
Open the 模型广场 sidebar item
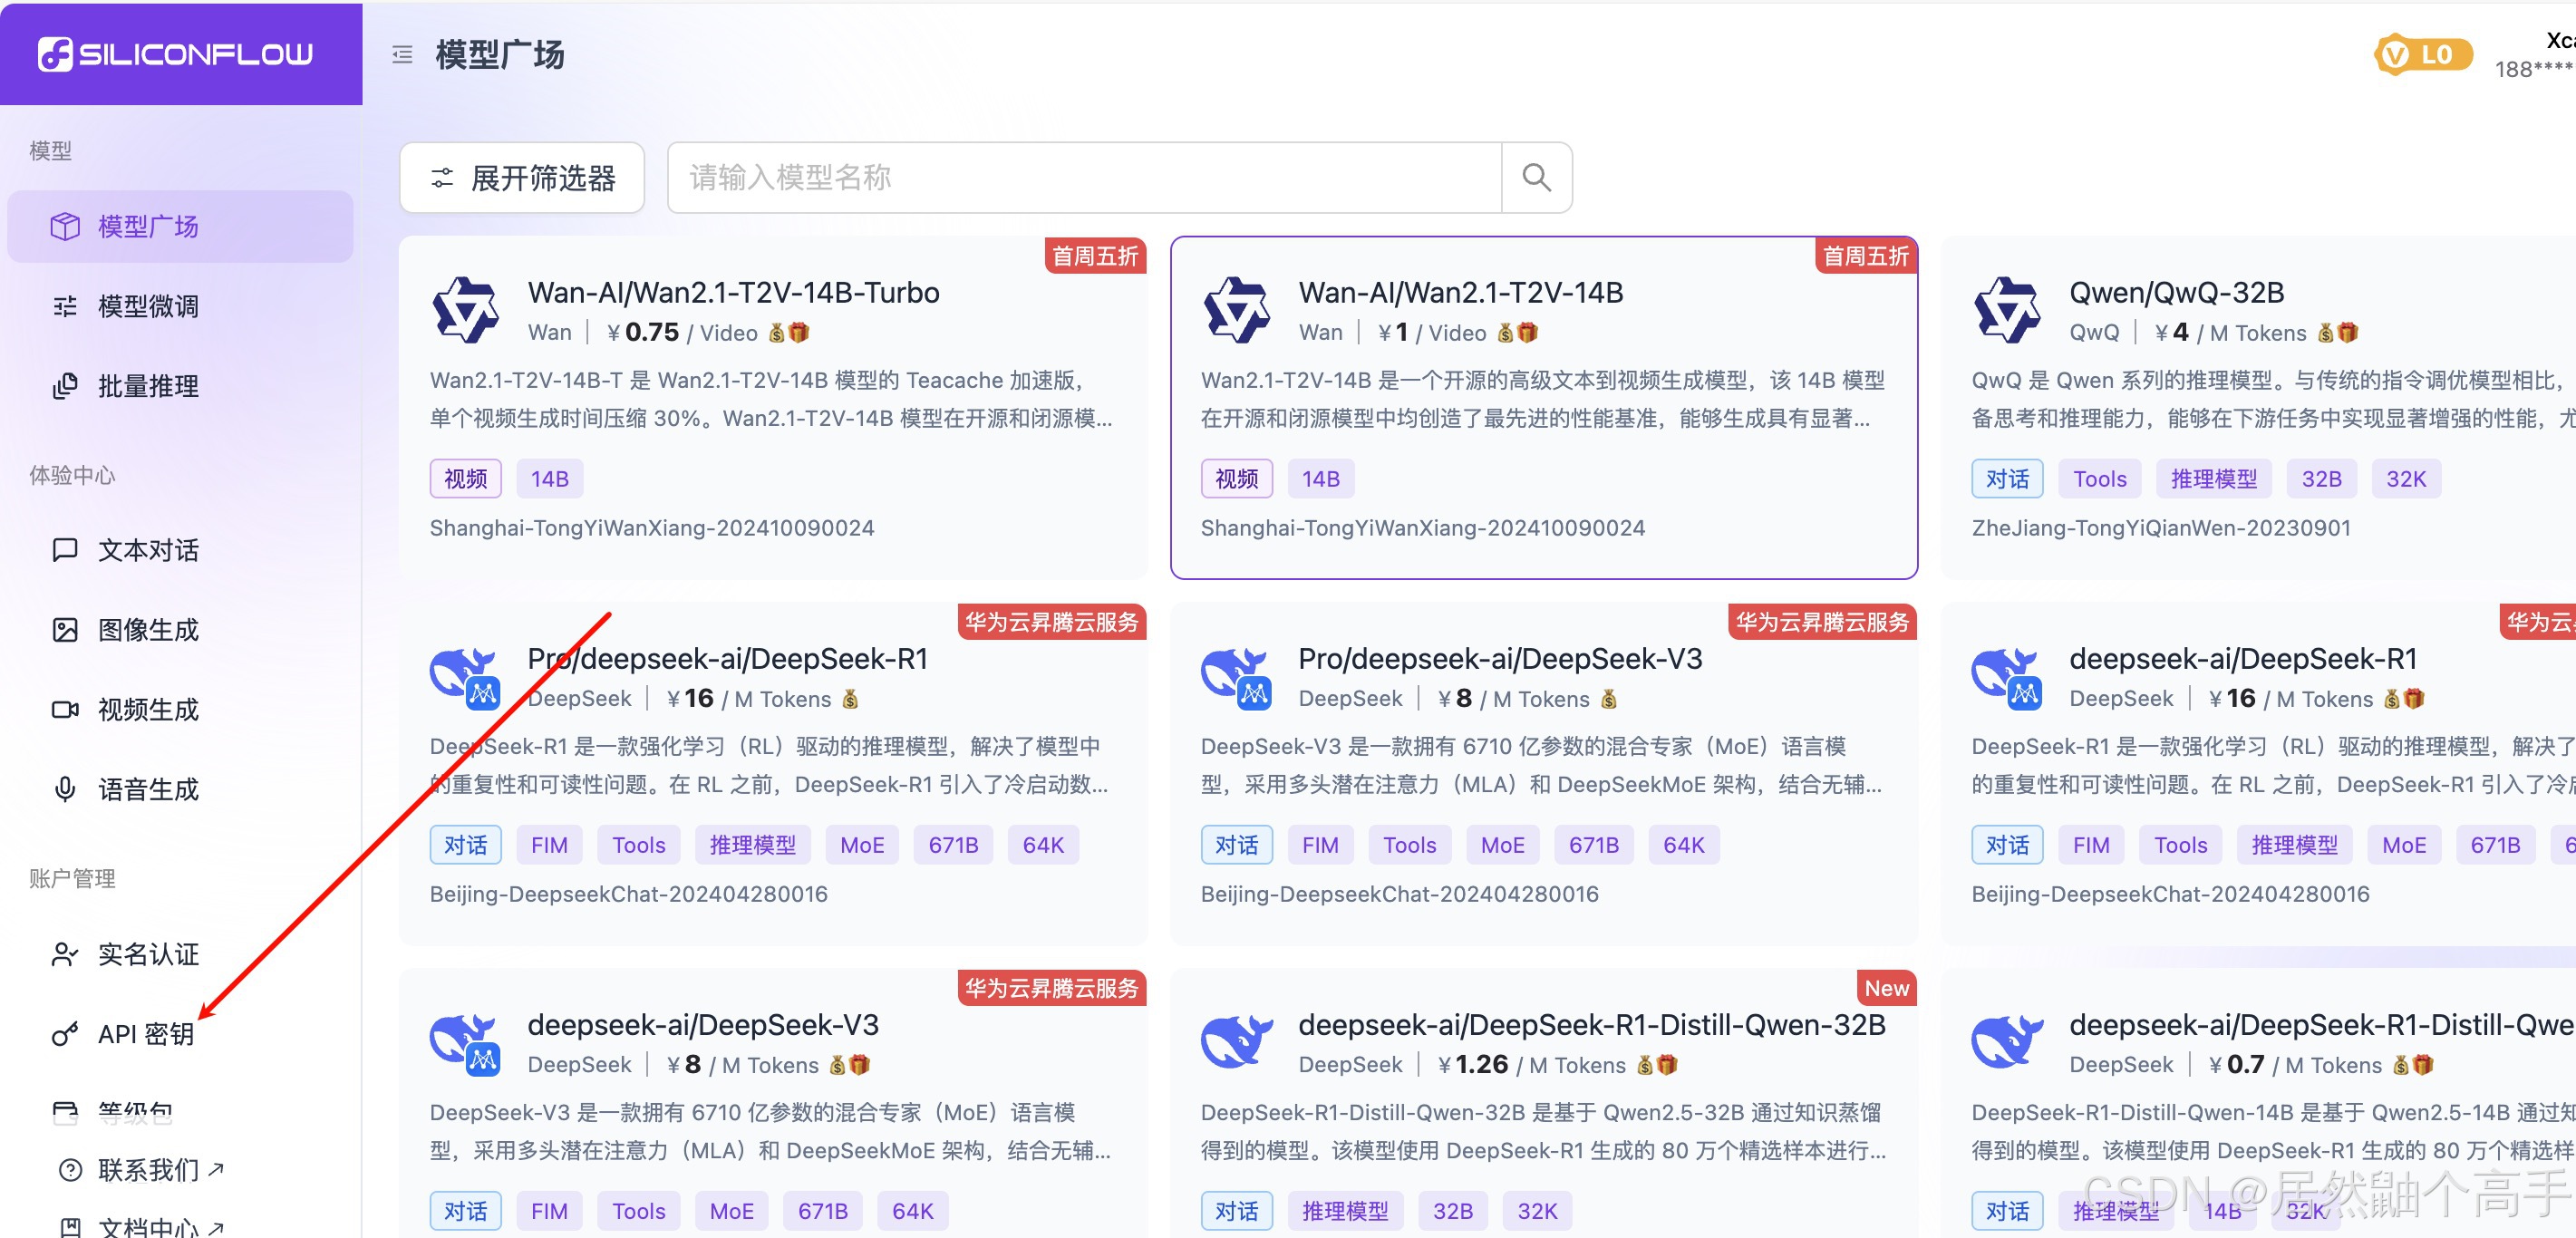tap(148, 227)
